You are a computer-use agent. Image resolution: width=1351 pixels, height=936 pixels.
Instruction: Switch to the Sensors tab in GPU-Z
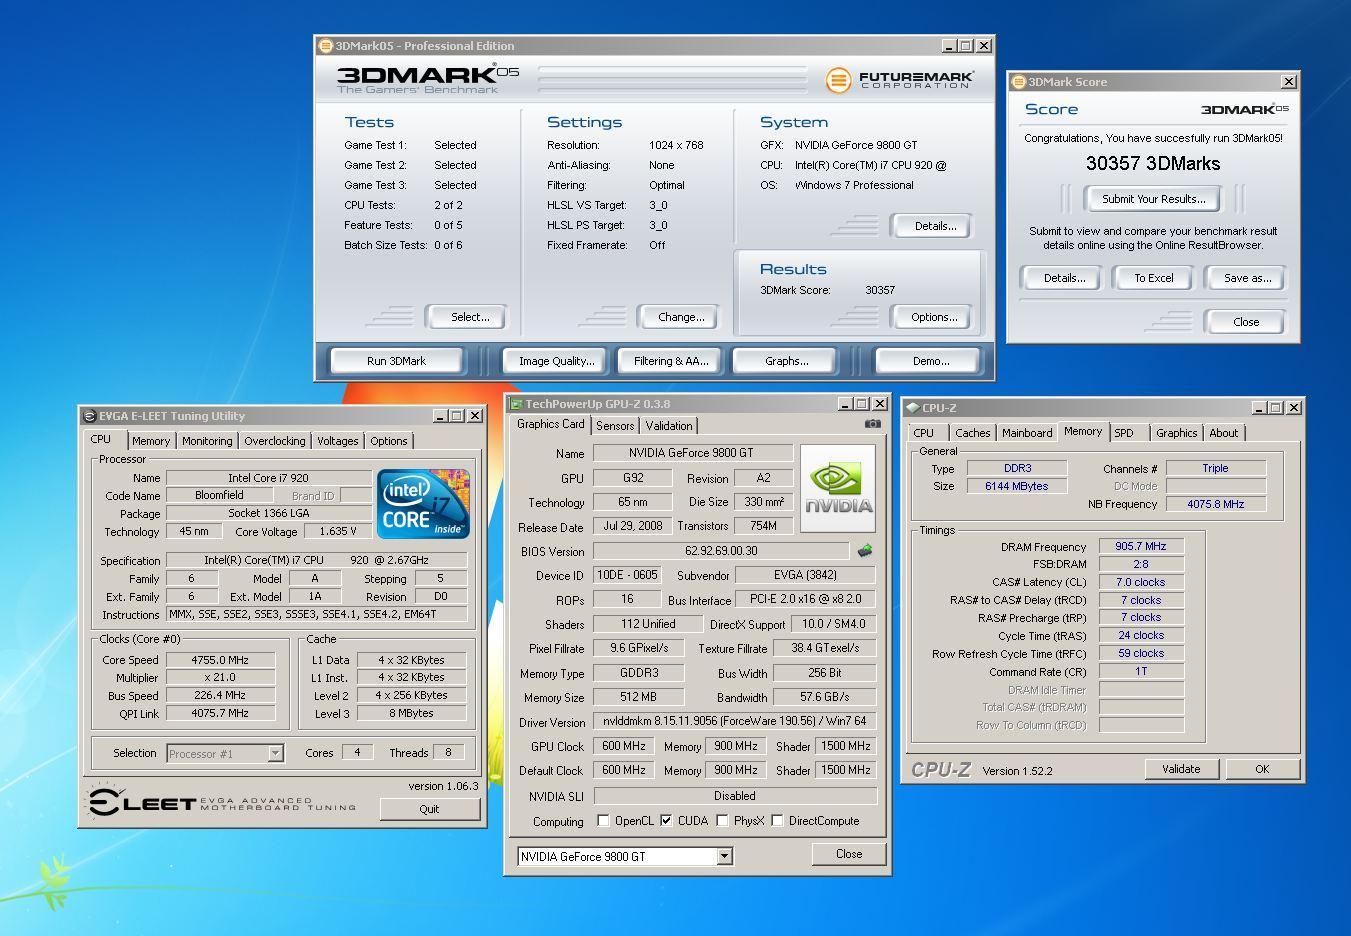pyautogui.click(x=615, y=426)
